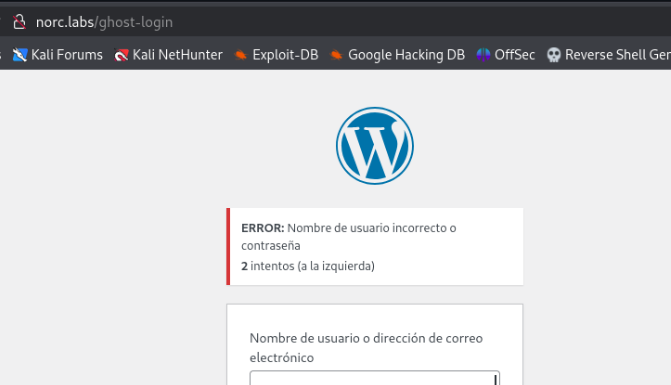
Task: Click the ERROR incorrect username message
Action: 349,237
